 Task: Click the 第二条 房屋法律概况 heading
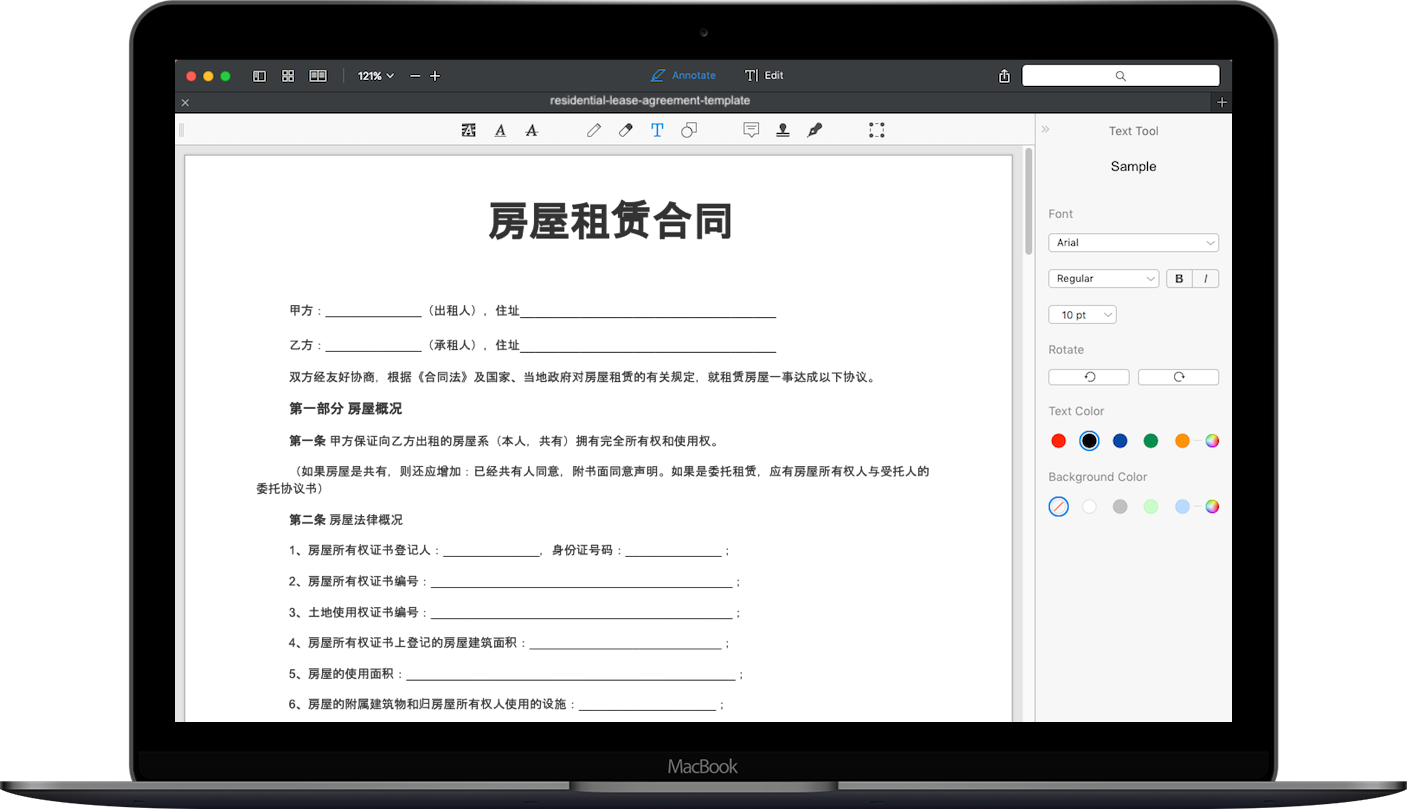click(x=346, y=520)
